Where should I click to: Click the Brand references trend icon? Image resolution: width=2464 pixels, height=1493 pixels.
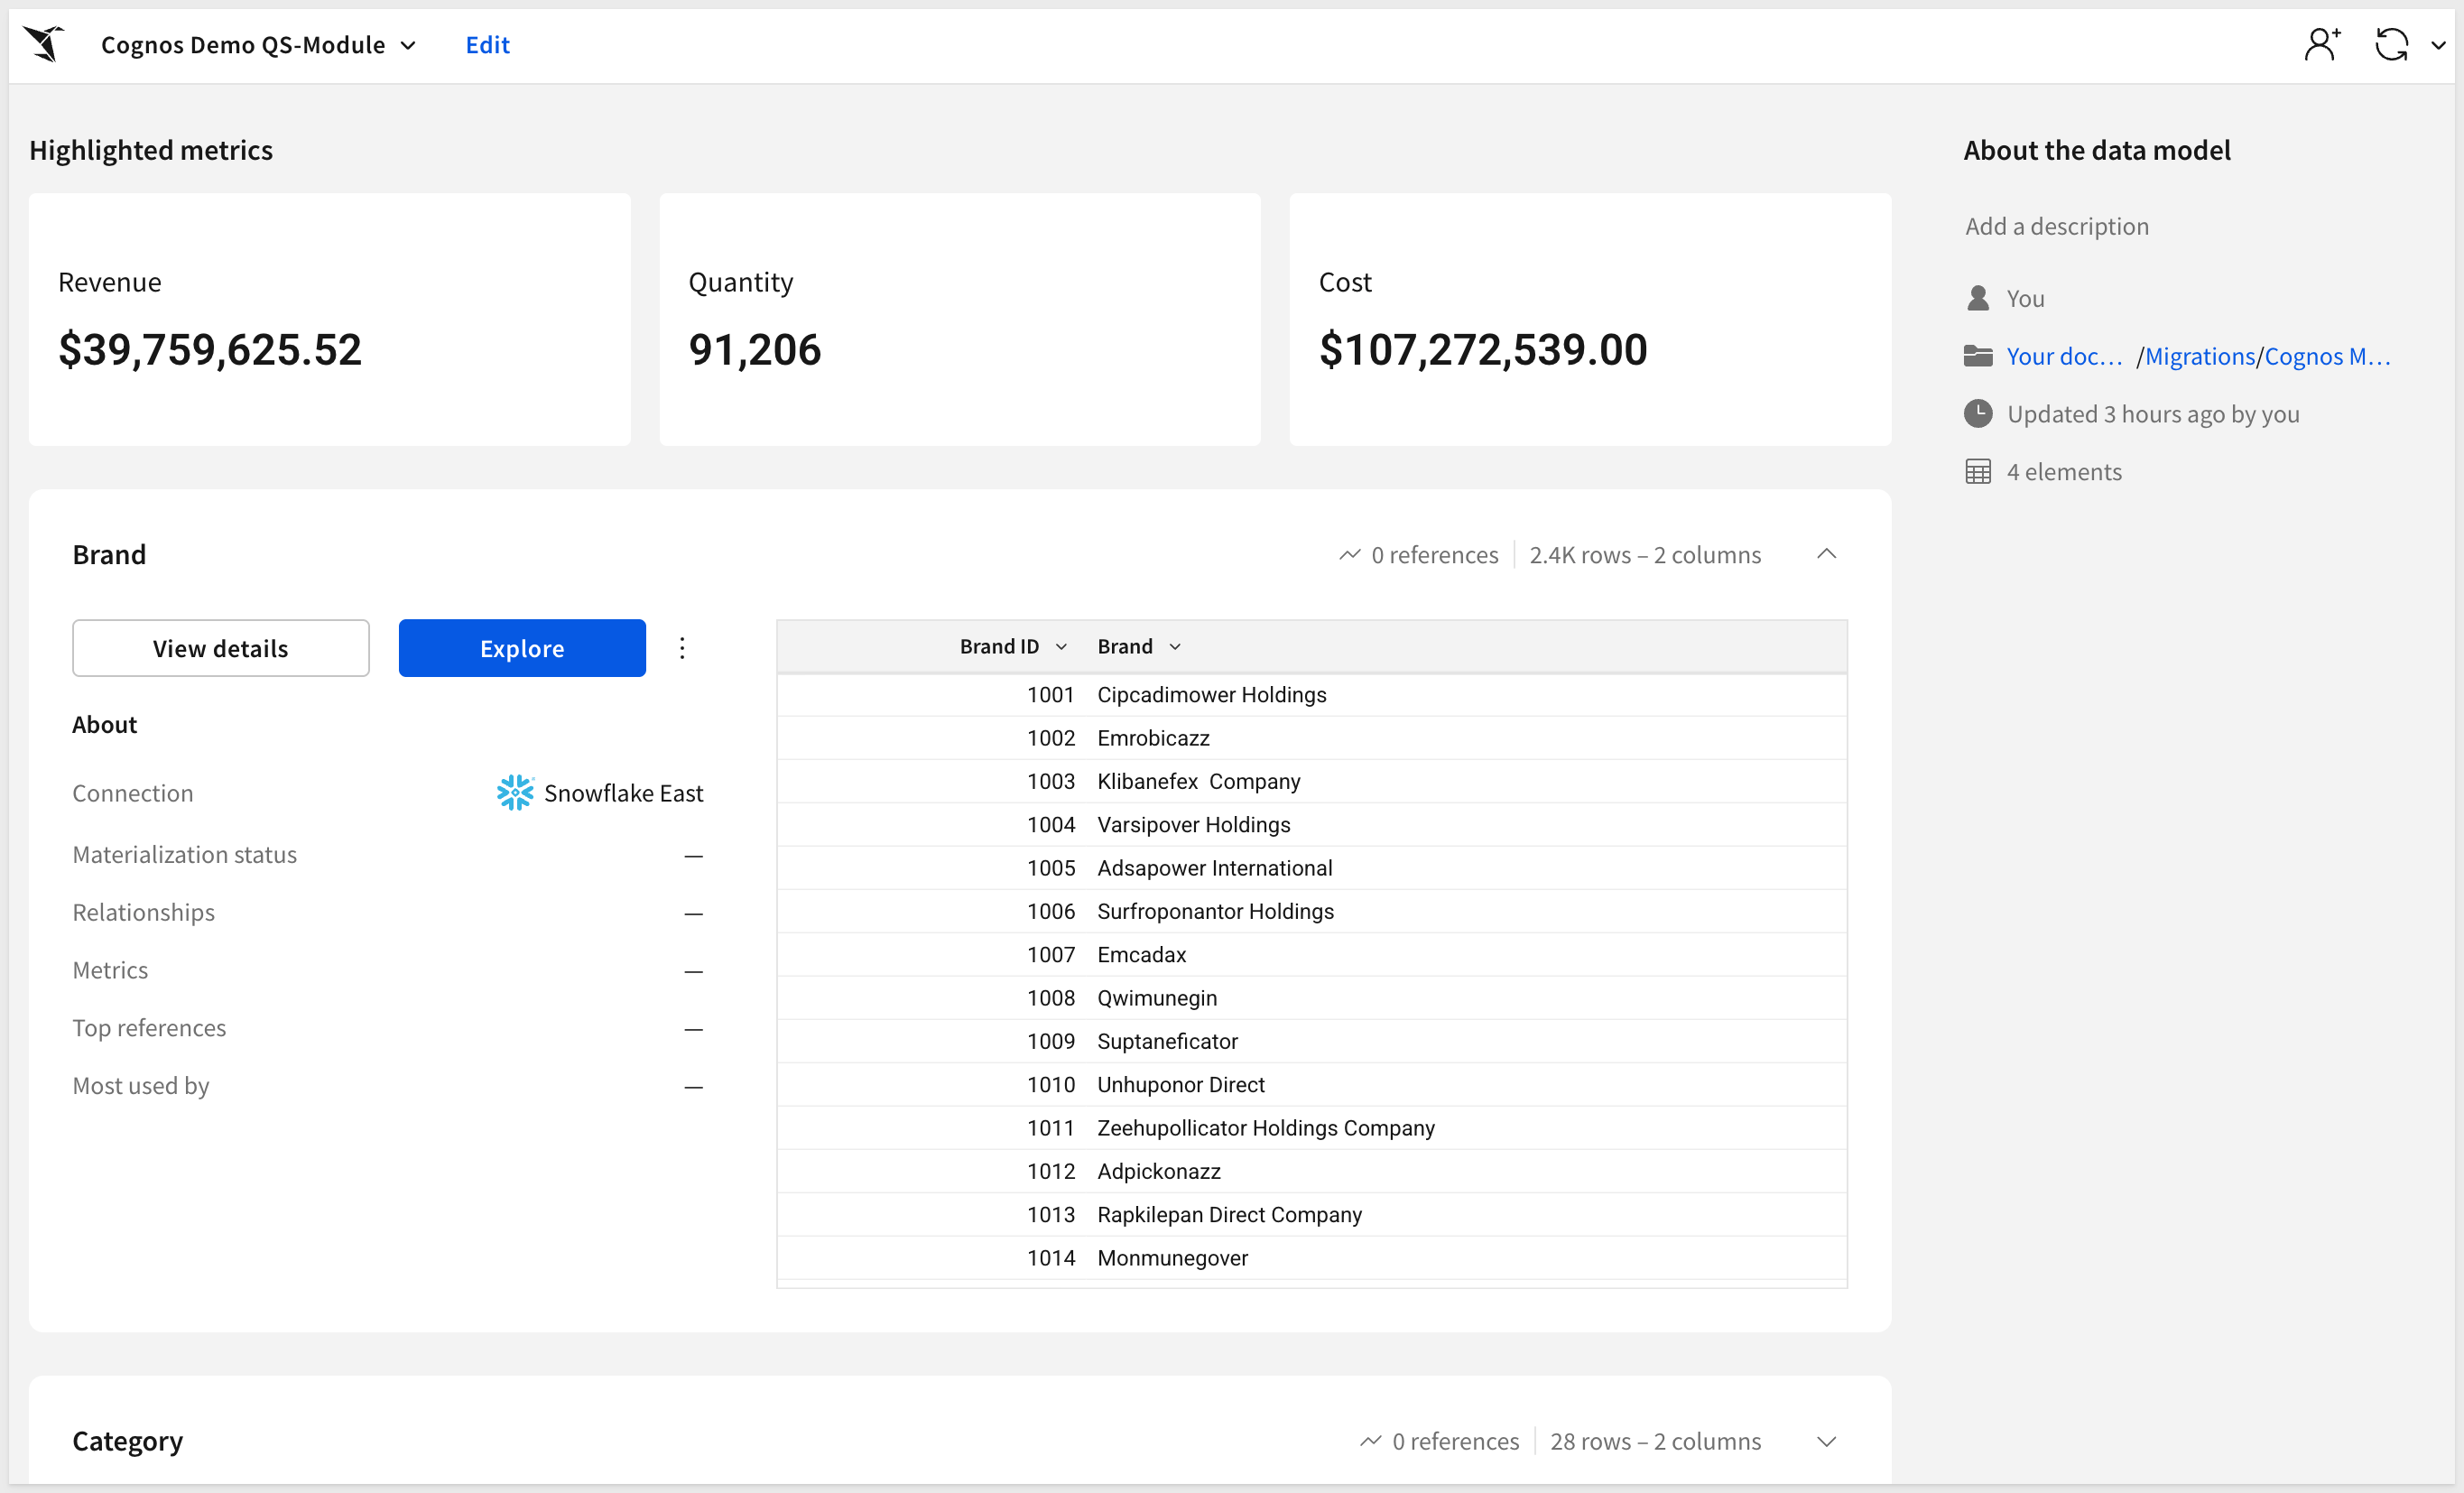pos(1349,554)
